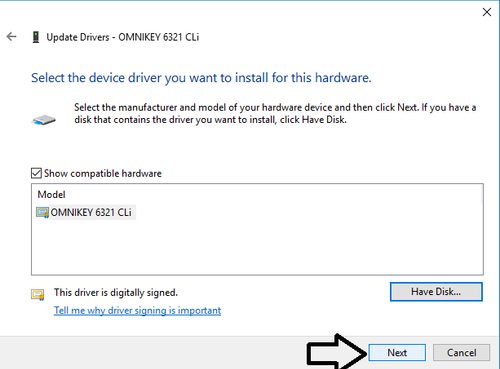
Task: Proceed with the Next button
Action: coord(397,352)
